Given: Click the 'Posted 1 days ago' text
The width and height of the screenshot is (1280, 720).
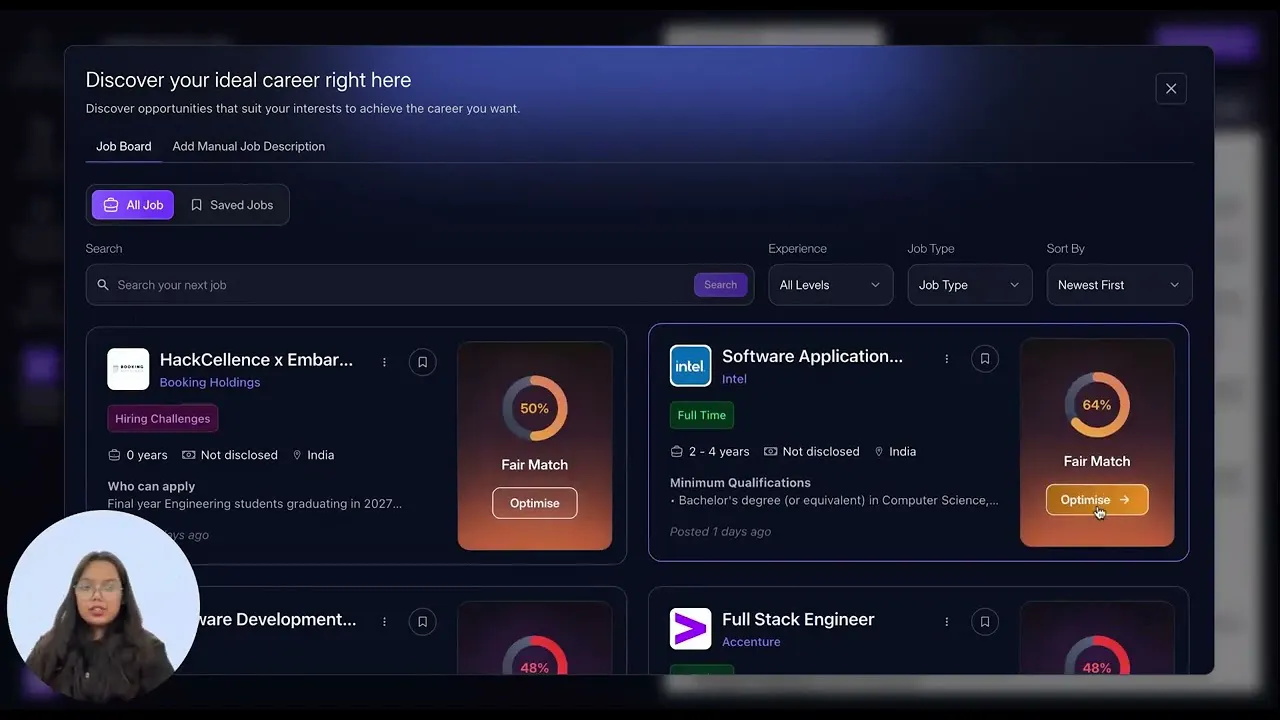Looking at the screenshot, I should tap(720, 531).
